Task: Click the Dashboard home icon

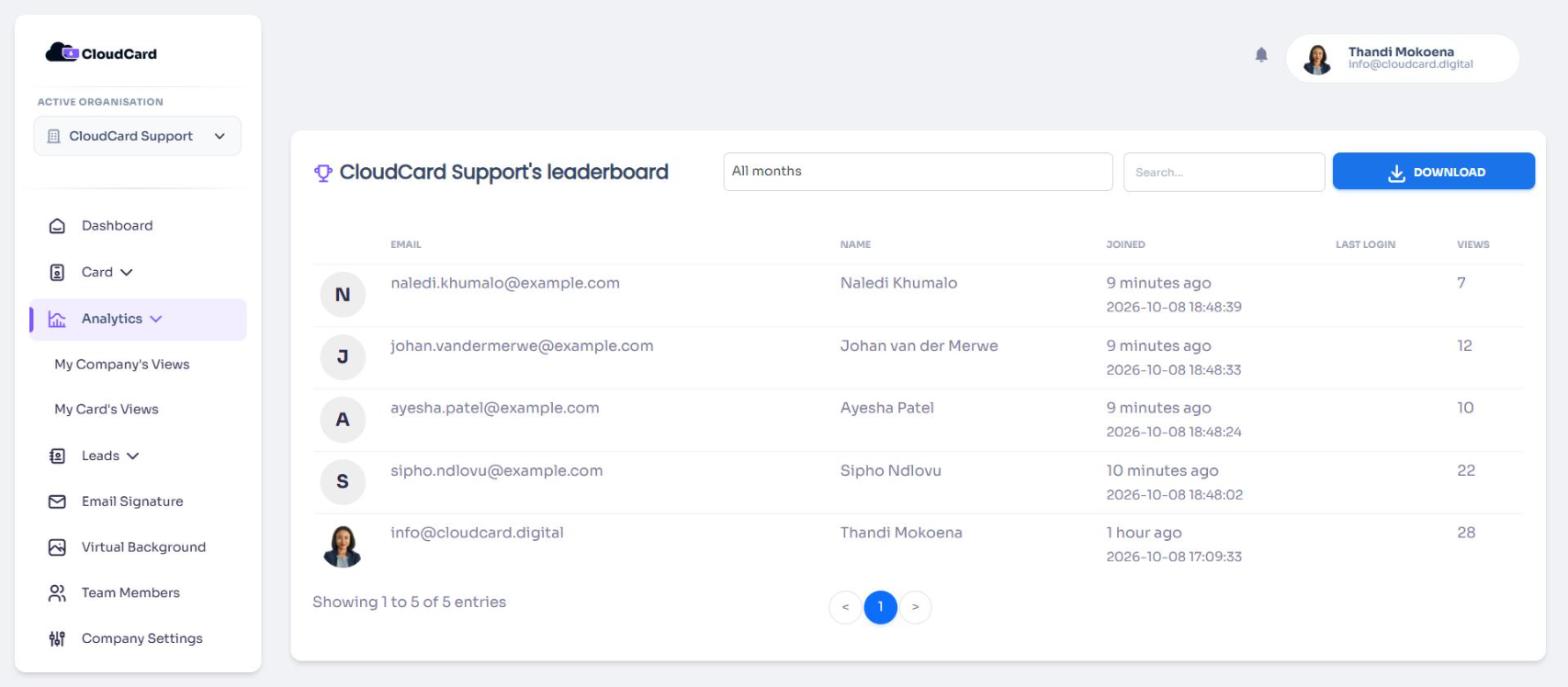Action: pos(57,226)
